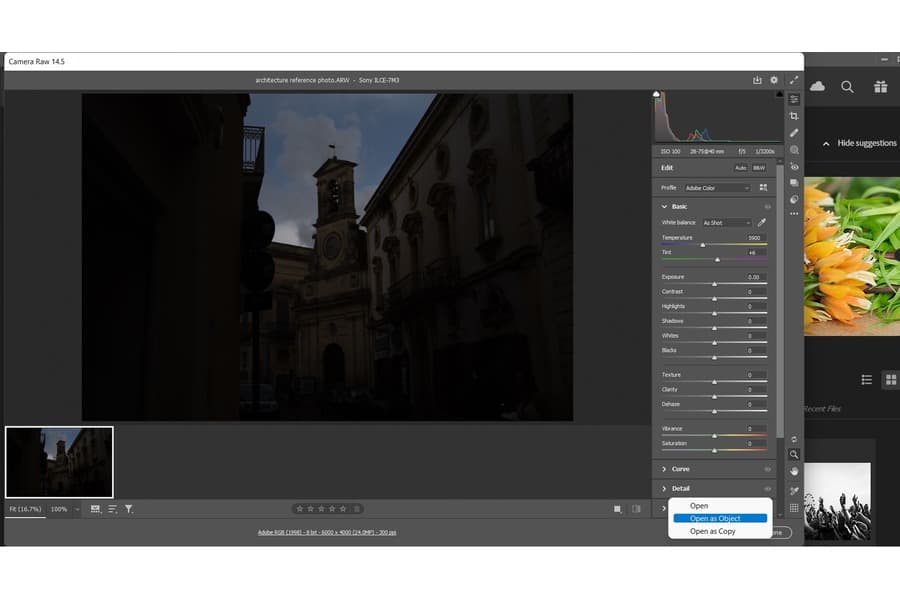Open the Photoshop cloud documents icon

[x=817, y=86]
